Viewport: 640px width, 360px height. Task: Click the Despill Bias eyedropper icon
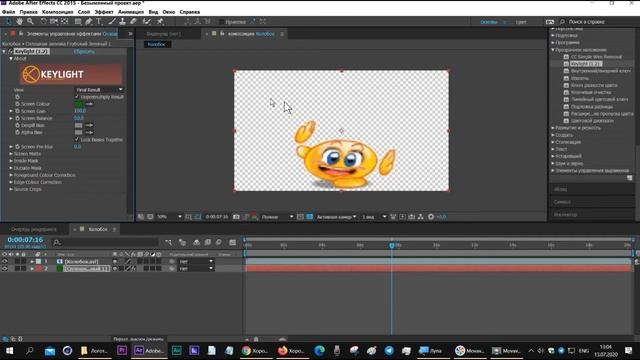[89, 125]
